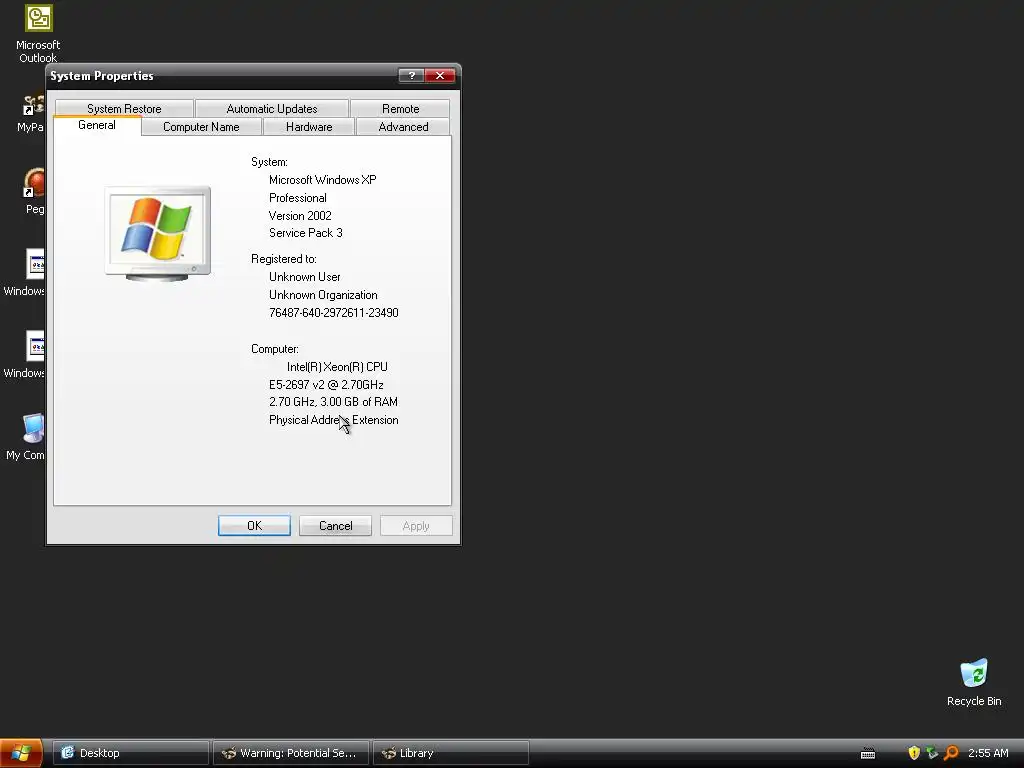Screen dimensions: 1024x768
Task: Click the OK button
Action: point(254,526)
